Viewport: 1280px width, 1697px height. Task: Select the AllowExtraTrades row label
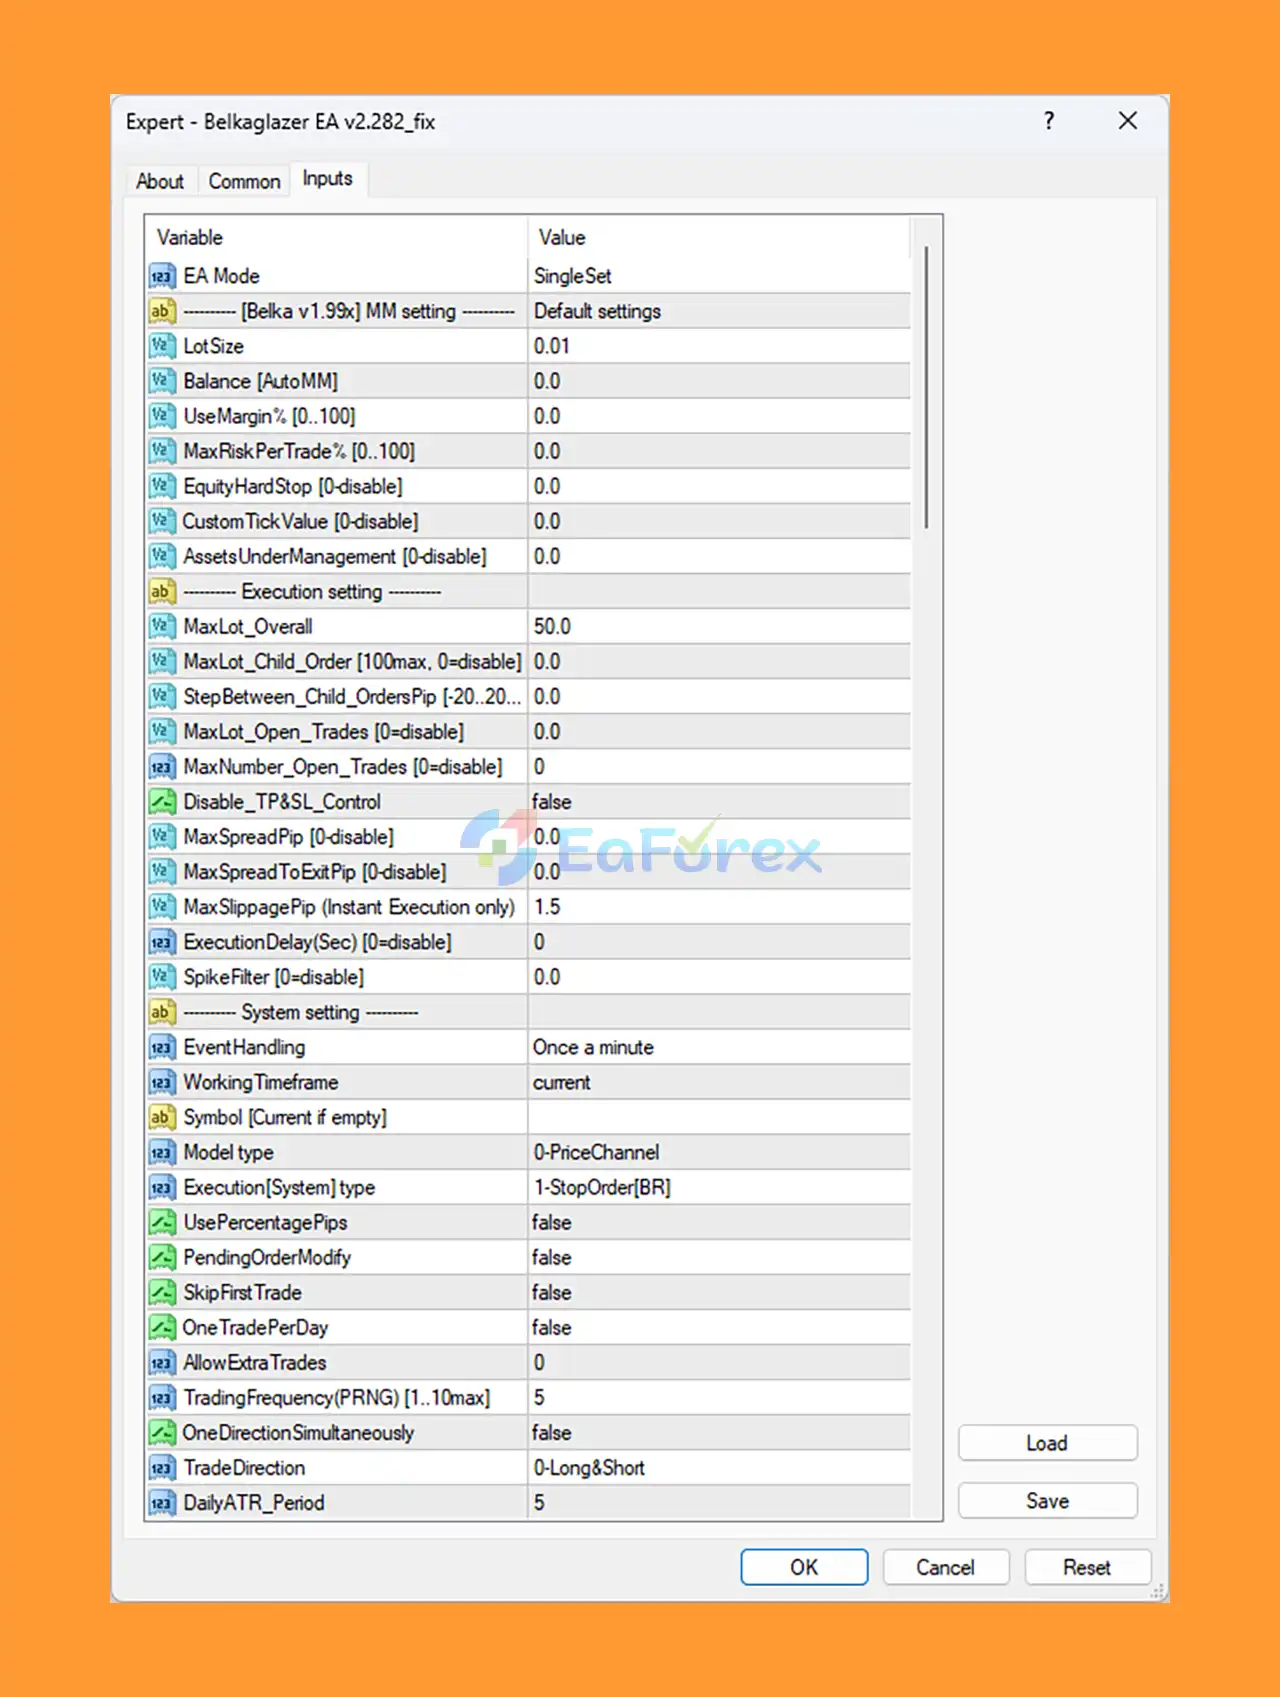coord(255,1363)
